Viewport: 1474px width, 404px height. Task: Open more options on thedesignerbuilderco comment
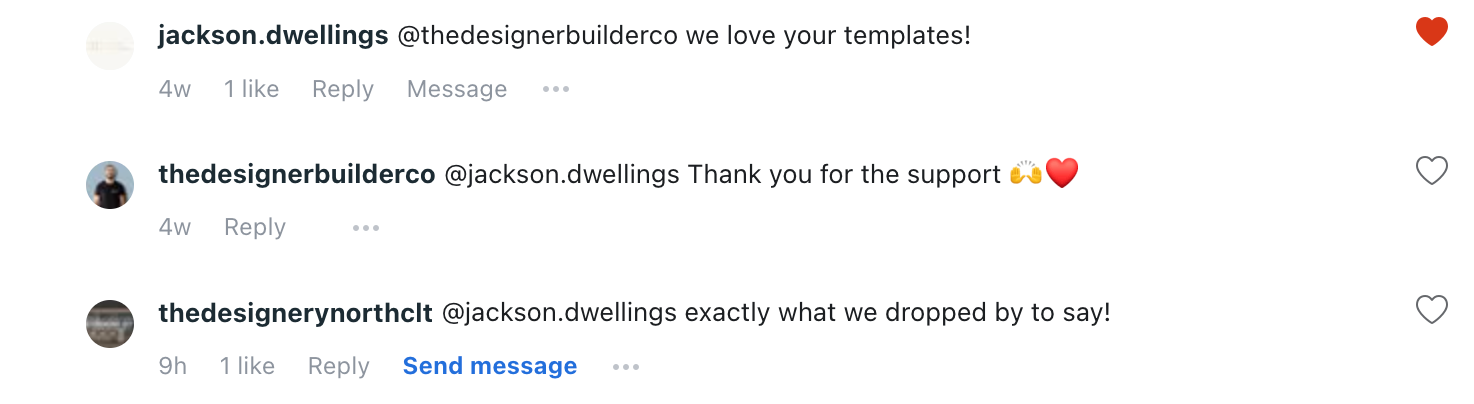point(366,228)
